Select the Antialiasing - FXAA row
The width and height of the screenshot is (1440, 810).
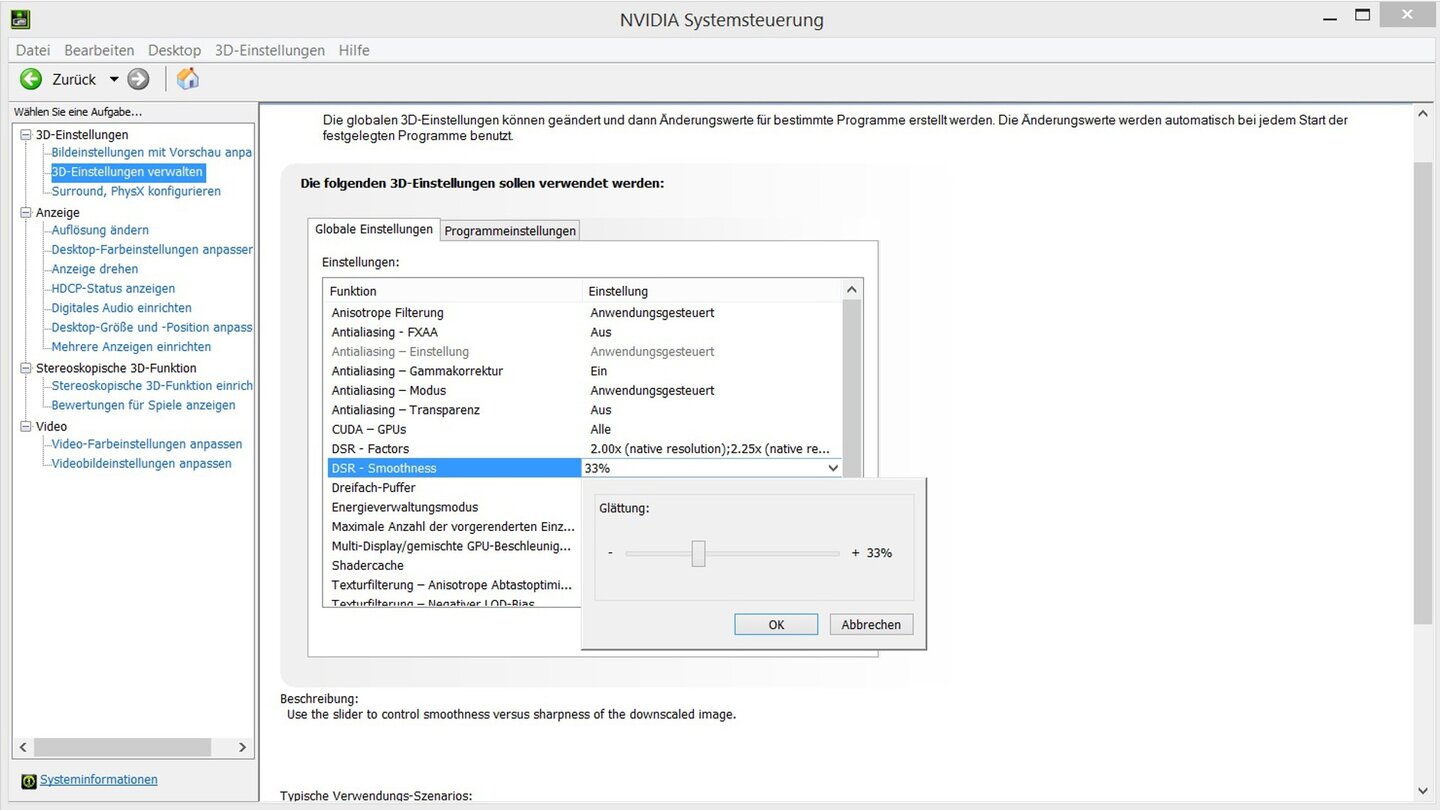[585, 332]
